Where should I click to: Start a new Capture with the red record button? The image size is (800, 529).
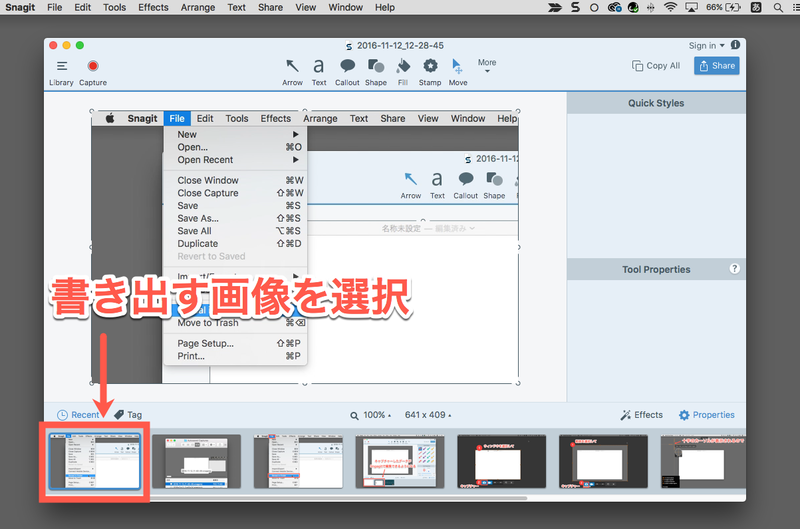pos(93,72)
